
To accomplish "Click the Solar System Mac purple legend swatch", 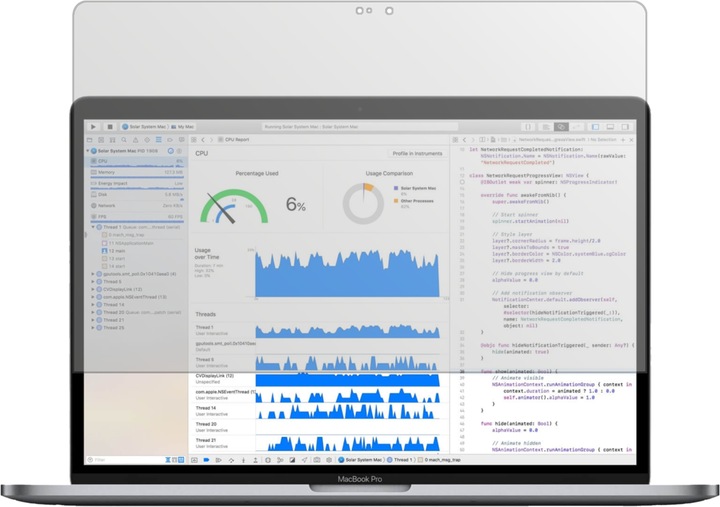I will click(x=396, y=188).
